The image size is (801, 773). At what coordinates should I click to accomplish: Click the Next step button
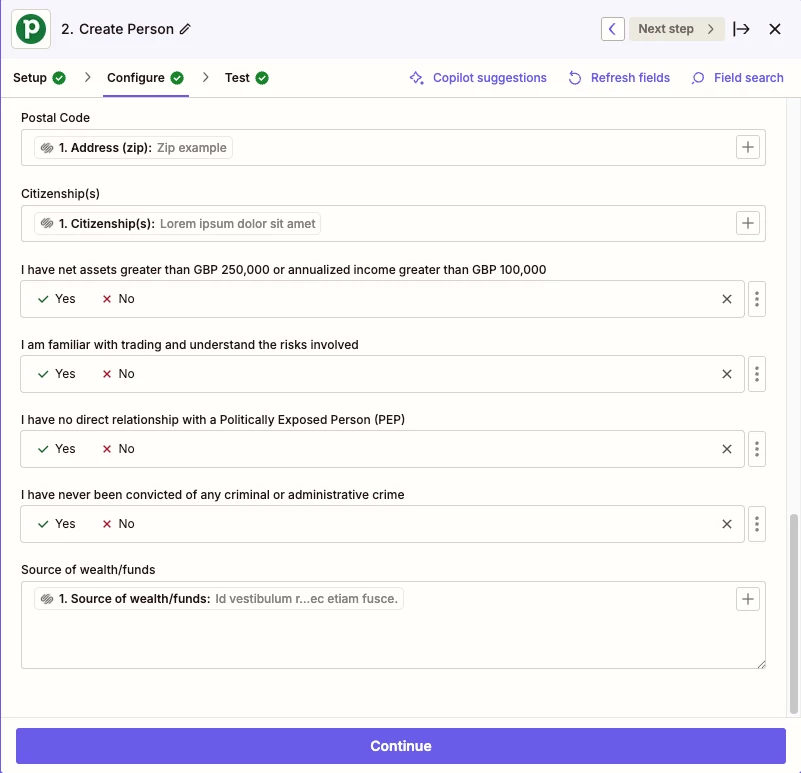(x=676, y=29)
